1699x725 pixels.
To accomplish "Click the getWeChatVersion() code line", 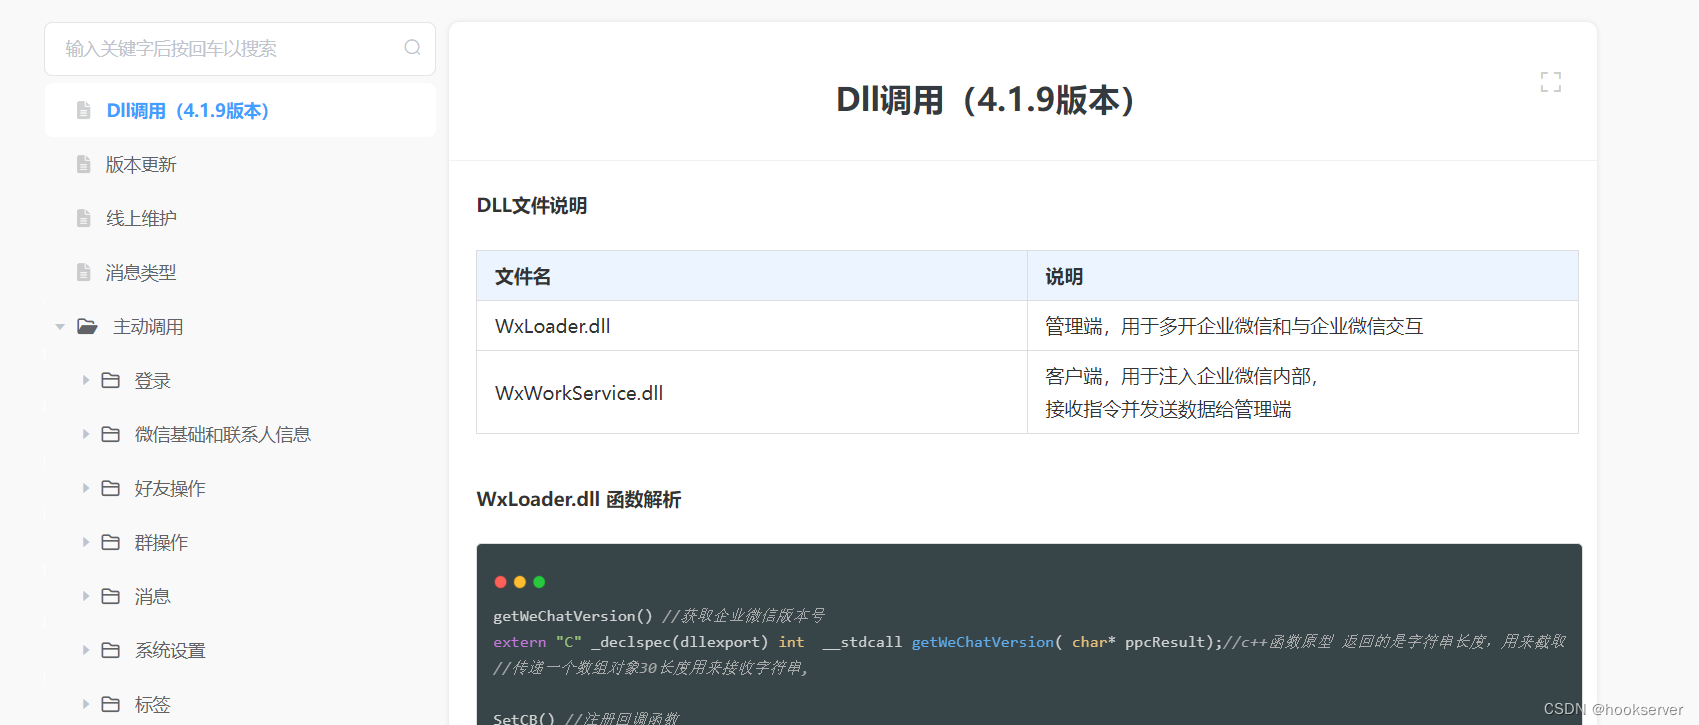I will [x=659, y=616].
